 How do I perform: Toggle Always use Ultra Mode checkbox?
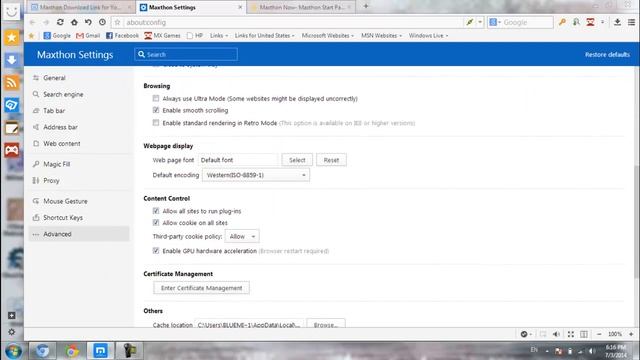pyautogui.click(x=156, y=98)
